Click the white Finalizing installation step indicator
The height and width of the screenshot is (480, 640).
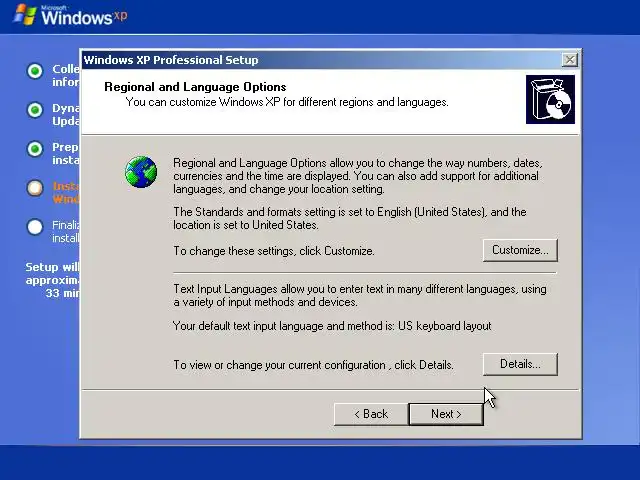tap(35, 227)
